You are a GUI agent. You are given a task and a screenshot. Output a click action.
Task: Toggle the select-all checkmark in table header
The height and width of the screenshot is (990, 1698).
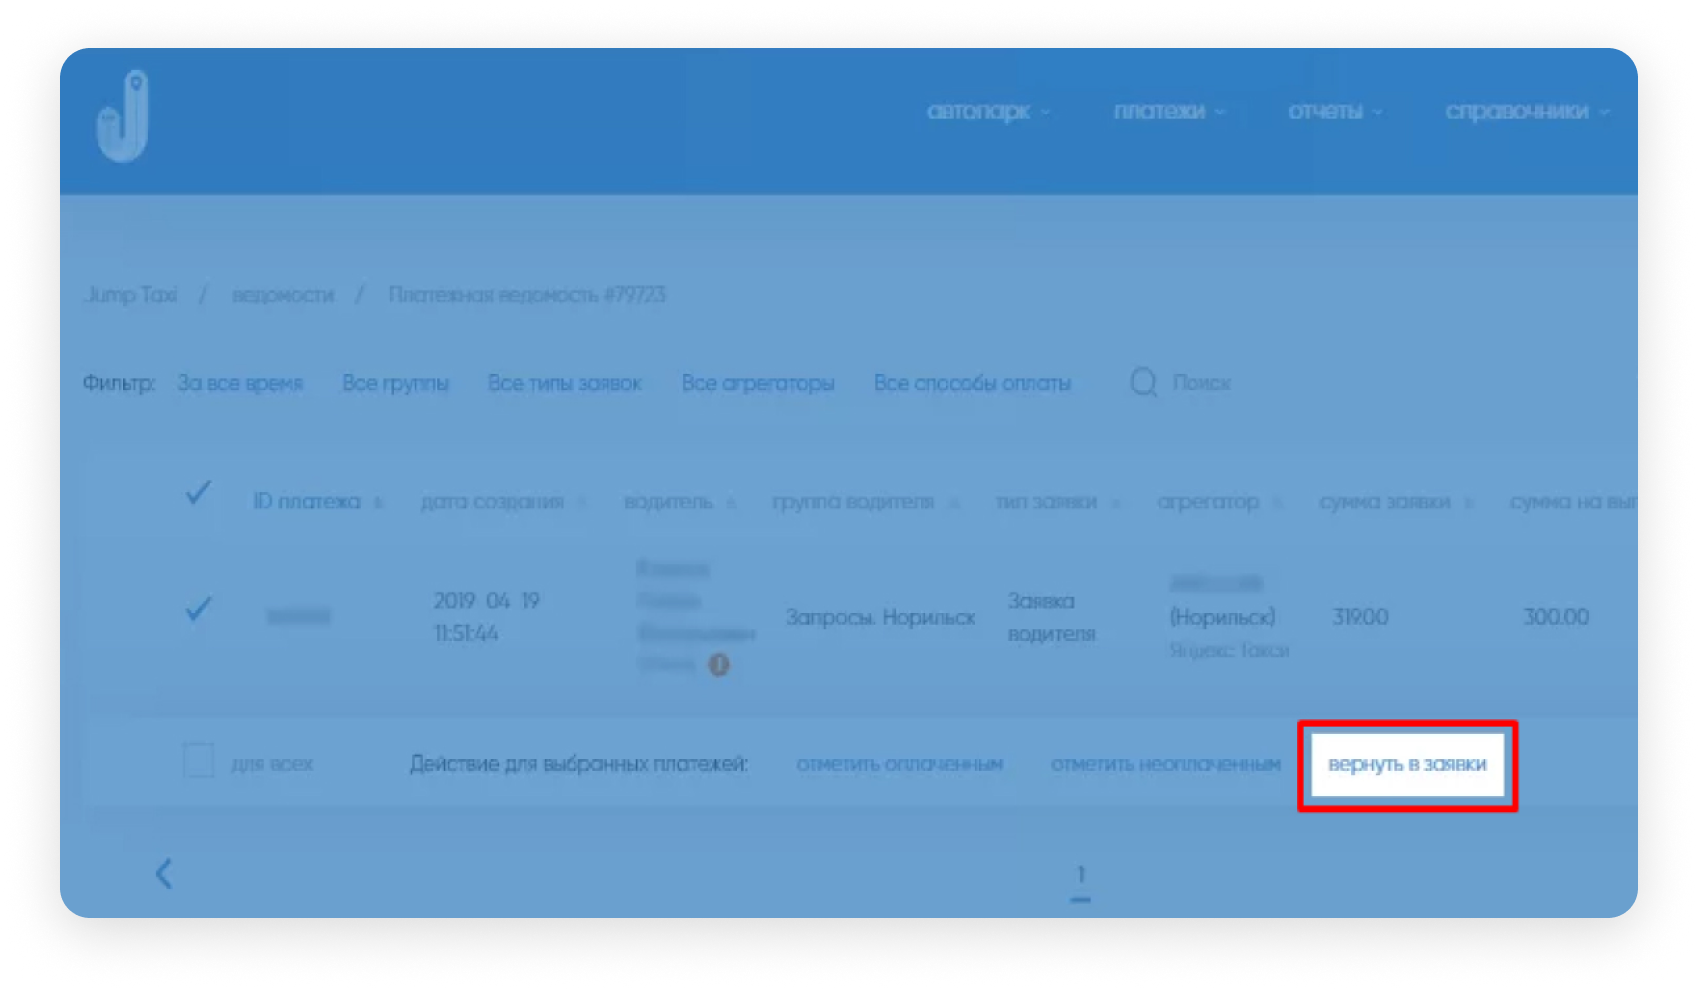198,492
